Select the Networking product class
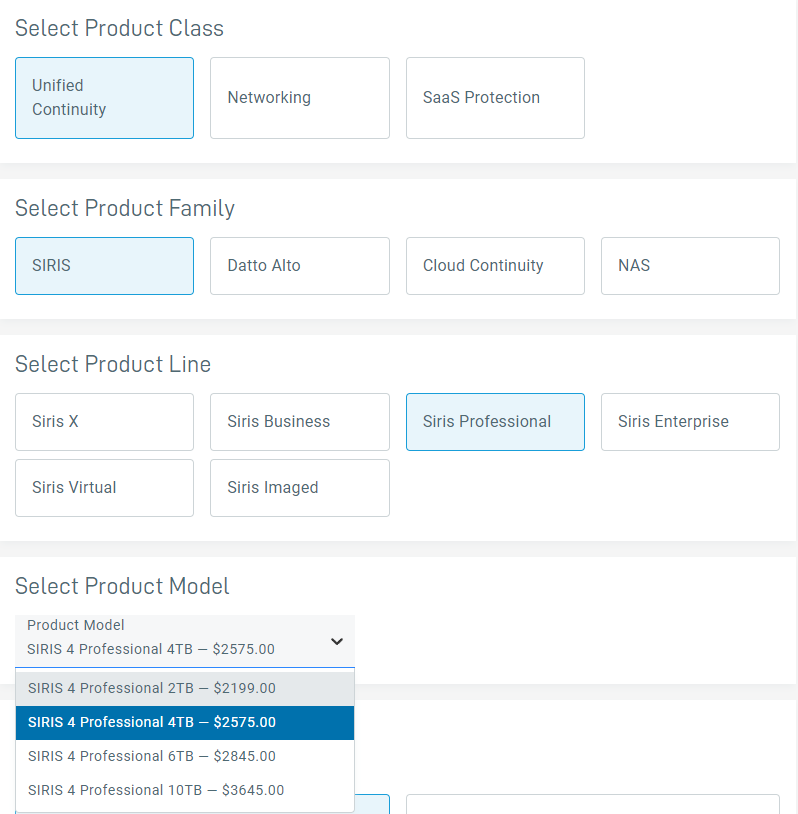 (x=299, y=98)
